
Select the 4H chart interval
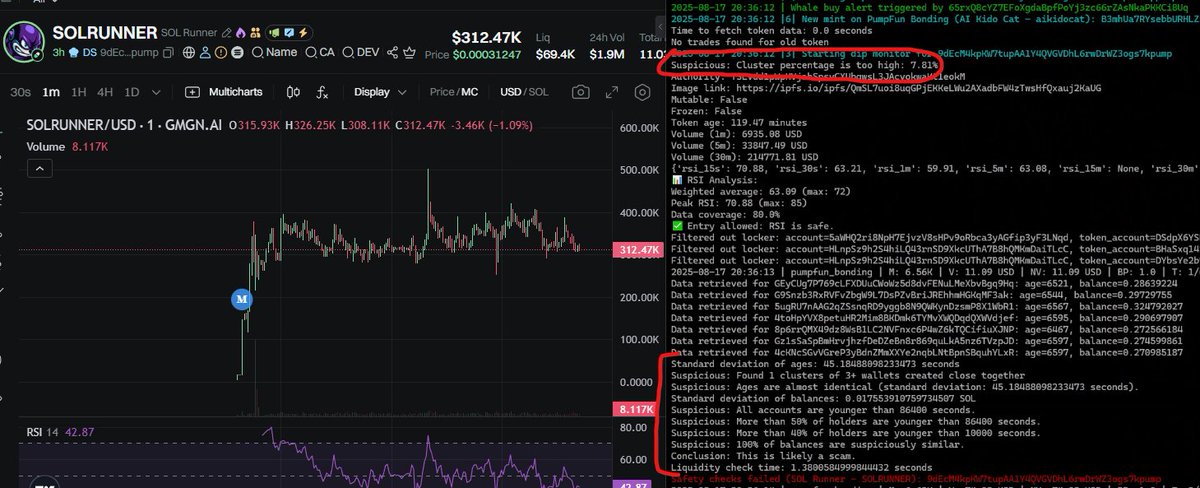tap(105, 92)
